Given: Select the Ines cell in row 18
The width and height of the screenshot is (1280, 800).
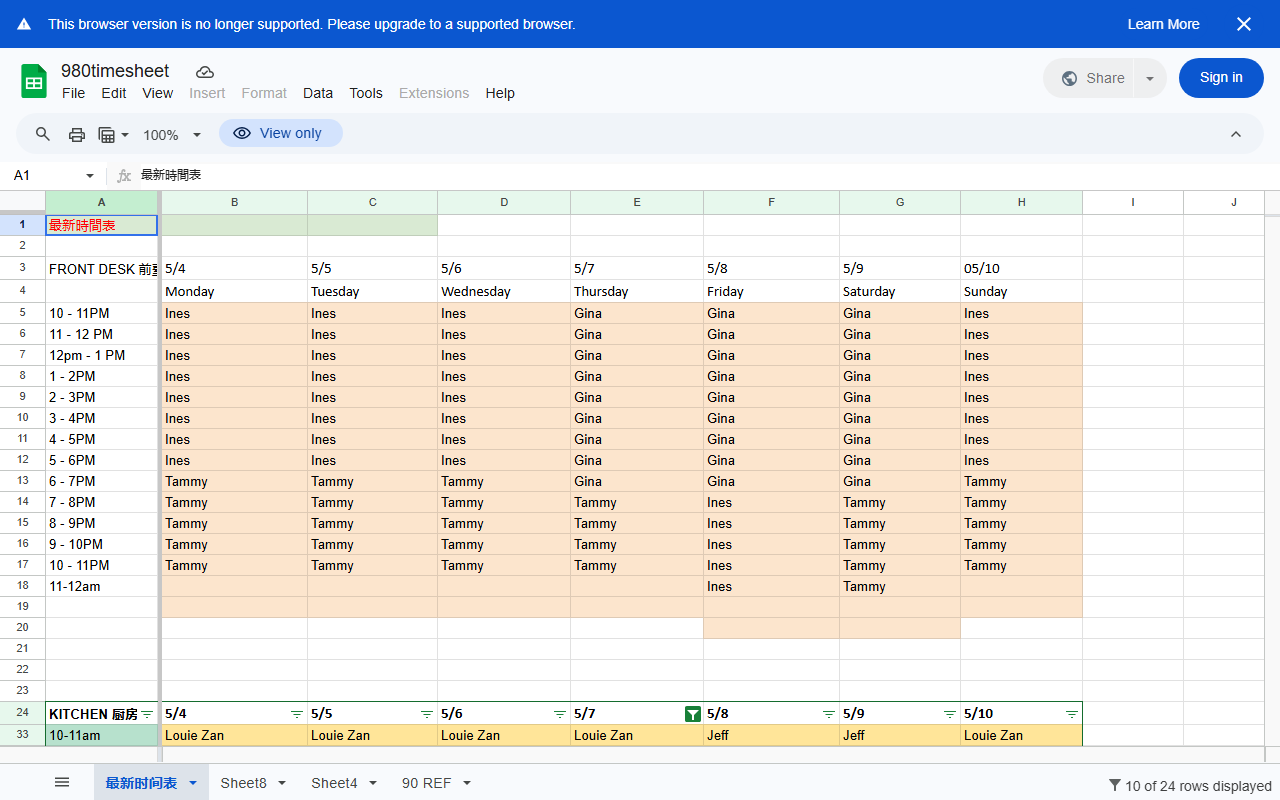Looking at the screenshot, I should pos(771,586).
